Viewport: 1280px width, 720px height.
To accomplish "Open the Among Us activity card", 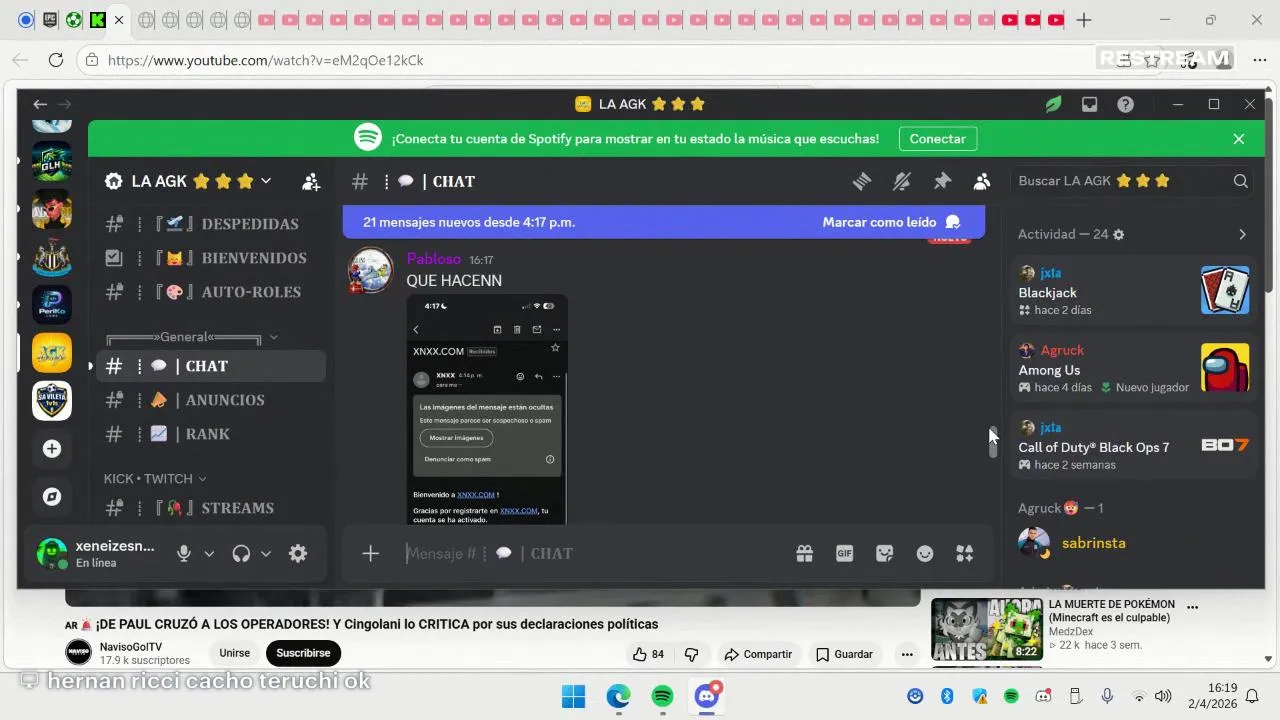I will 1133,368.
